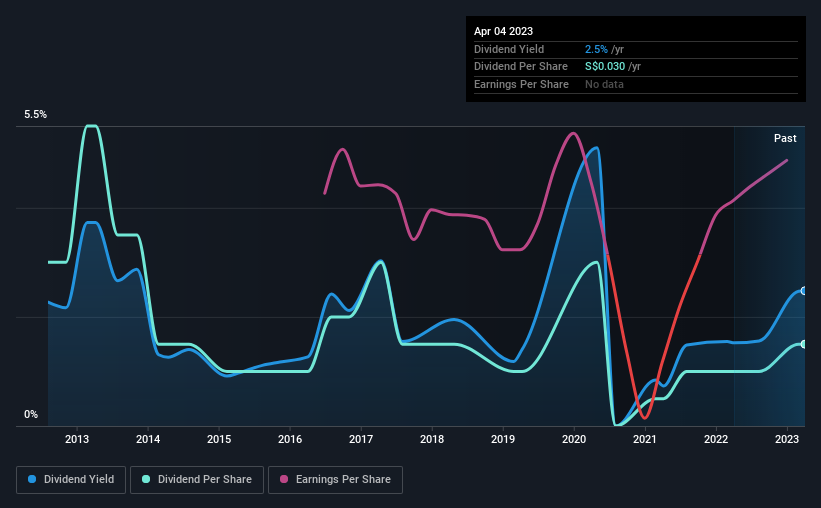Click the 2018 year axis label
The height and width of the screenshot is (508, 821).
tap(432, 439)
